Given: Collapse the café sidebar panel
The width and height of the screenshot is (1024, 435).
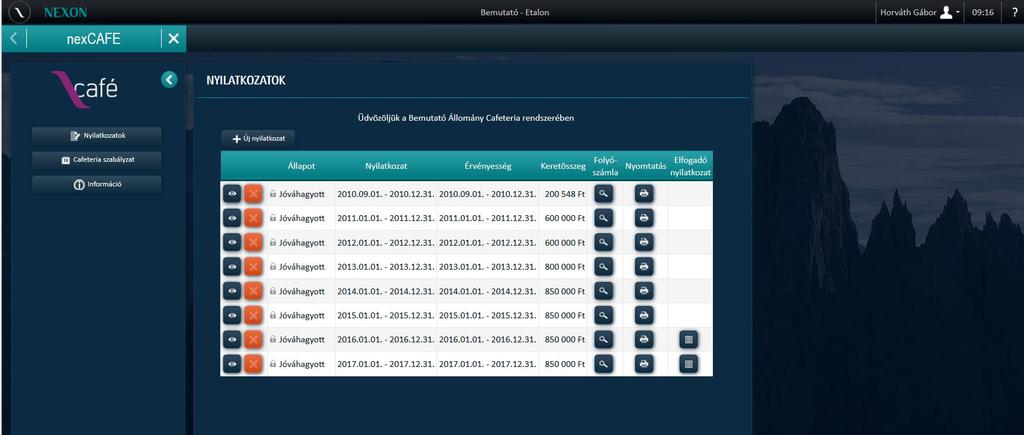Looking at the screenshot, I should coord(169,80).
